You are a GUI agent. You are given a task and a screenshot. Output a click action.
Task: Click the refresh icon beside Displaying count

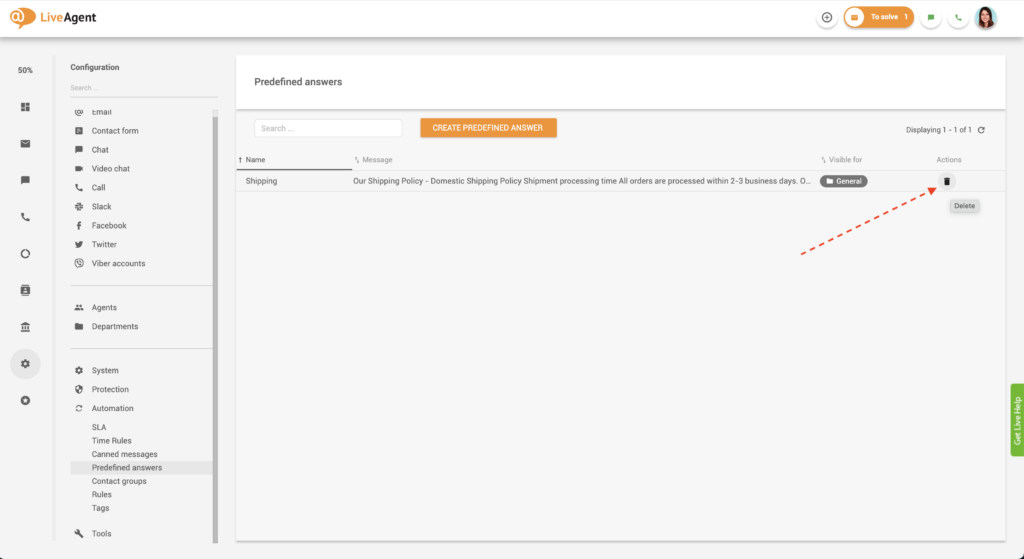click(981, 130)
